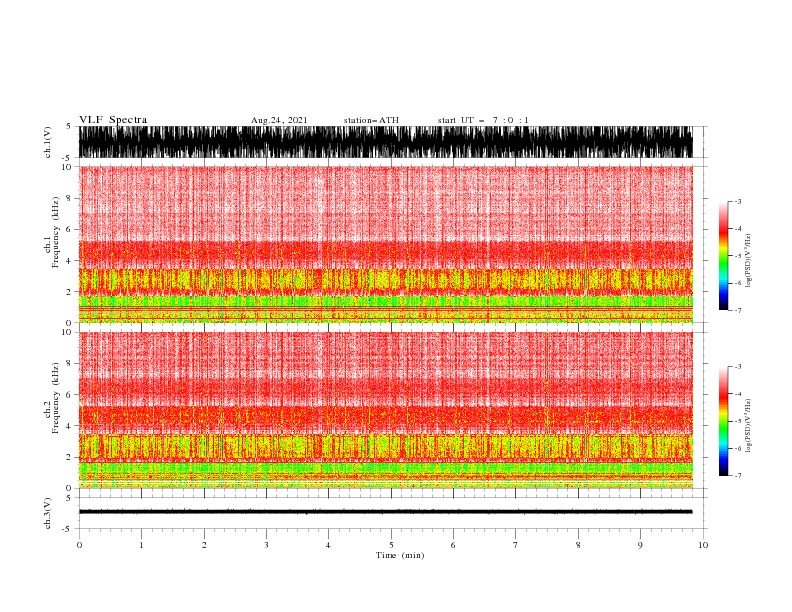Click the "-7" tick on the ch.2 color bar
Screen dimensions: 792x612
(x=737, y=476)
